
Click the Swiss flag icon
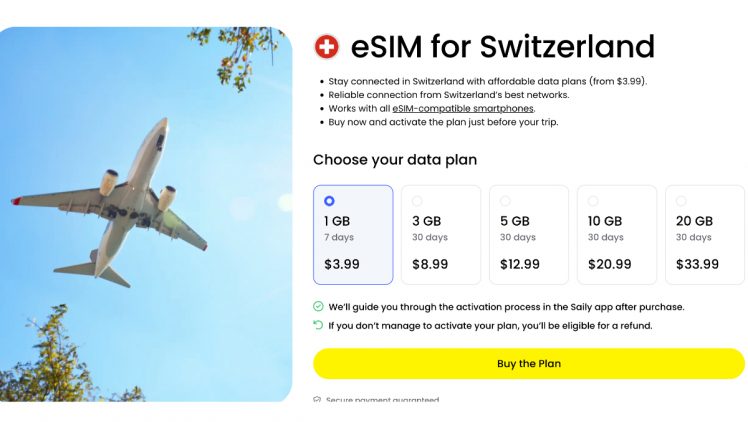[327, 46]
